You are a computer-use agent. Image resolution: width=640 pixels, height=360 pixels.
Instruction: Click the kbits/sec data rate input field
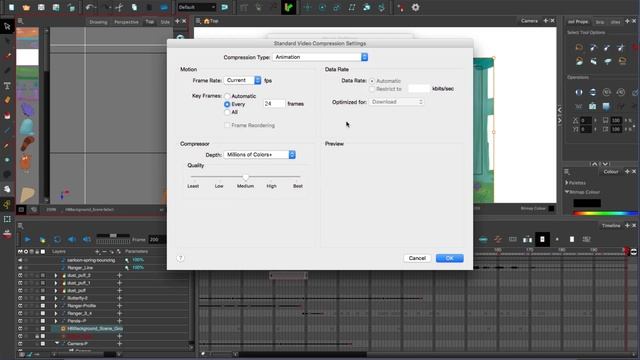coord(419,89)
